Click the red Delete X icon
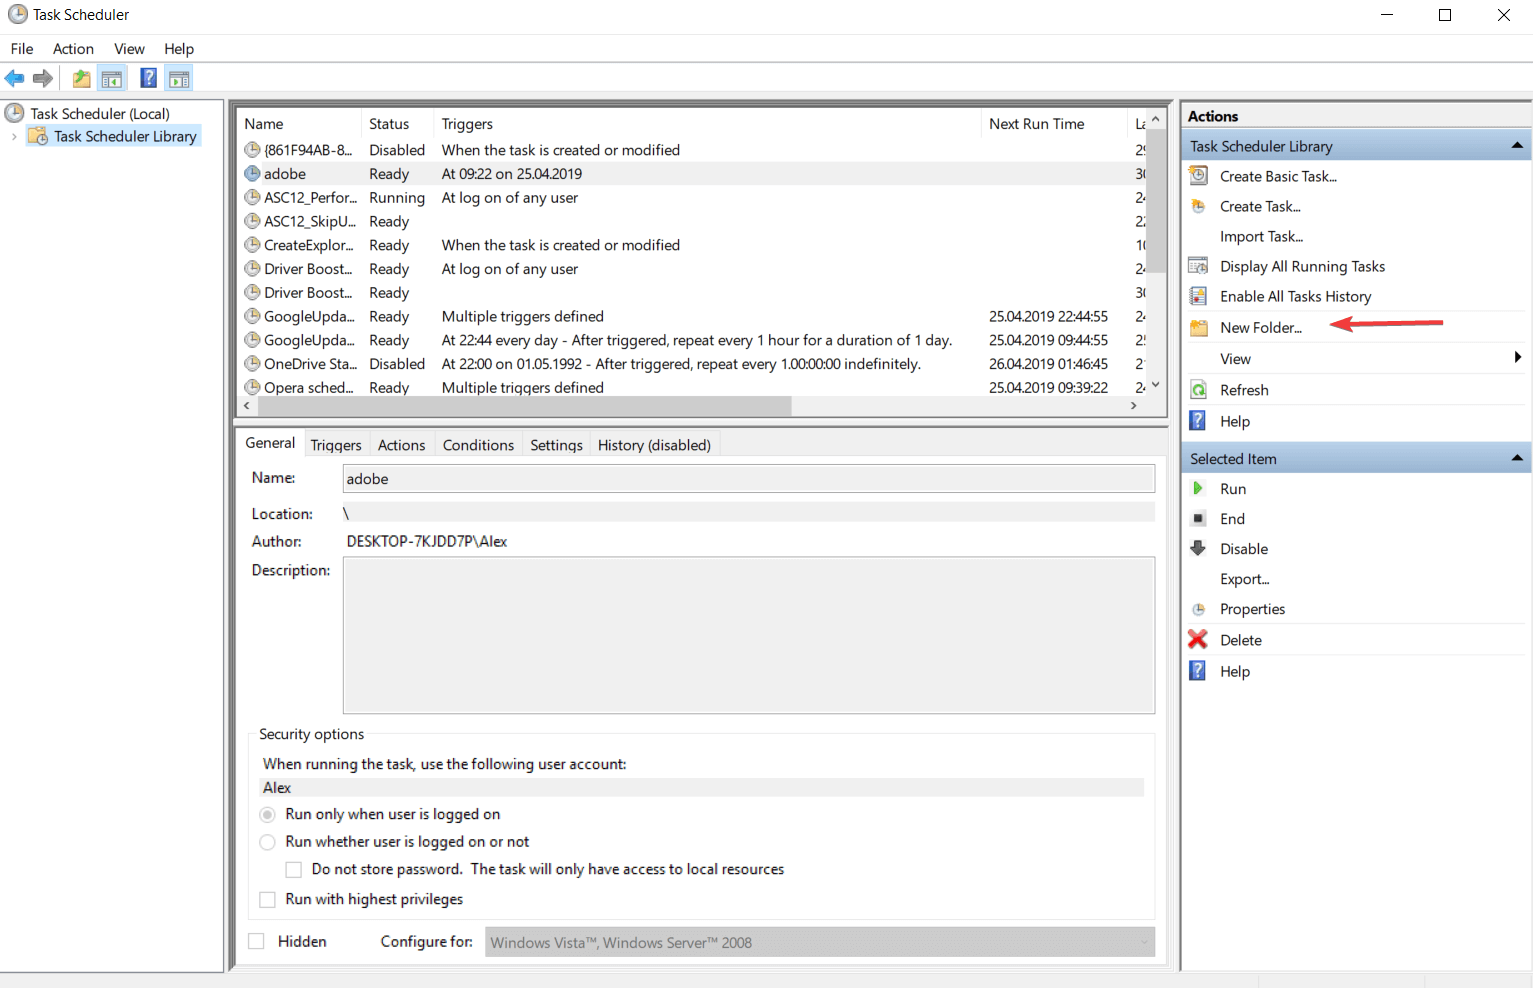This screenshot has width=1533, height=988. point(1198,640)
